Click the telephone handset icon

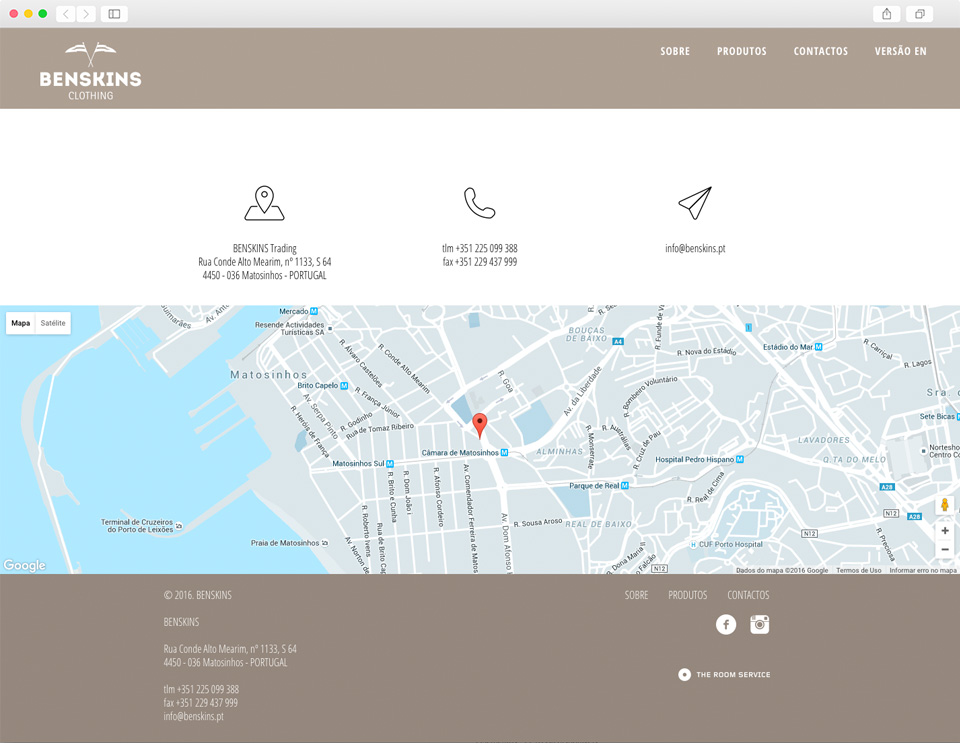(479, 203)
